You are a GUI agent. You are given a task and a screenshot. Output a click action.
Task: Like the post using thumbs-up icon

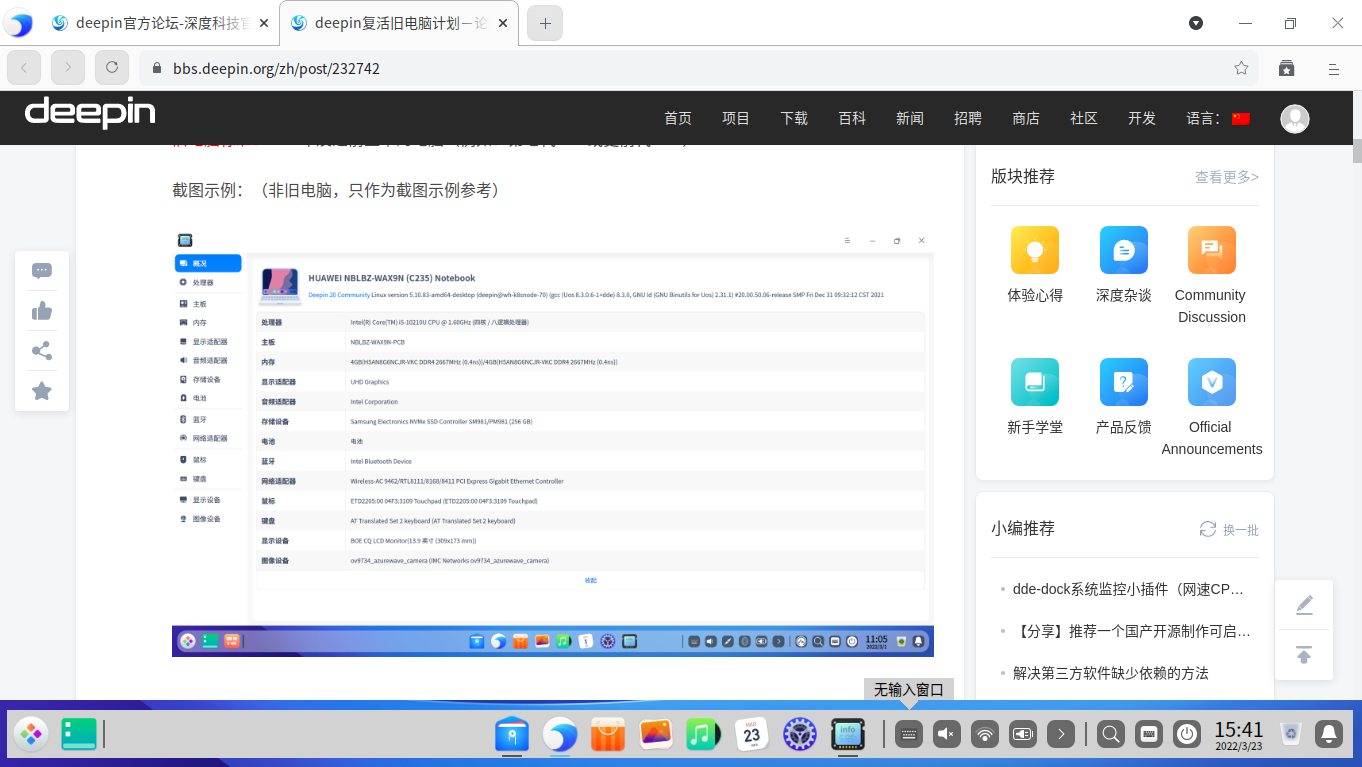pyautogui.click(x=42, y=310)
